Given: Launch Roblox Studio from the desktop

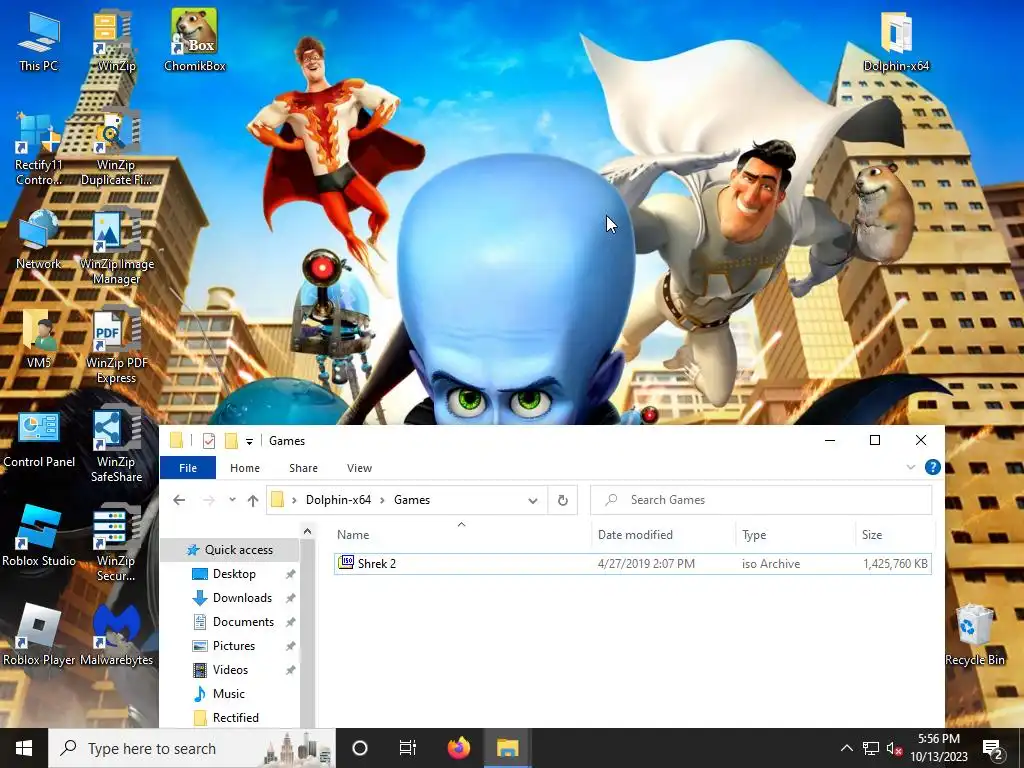Looking at the screenshot, I should (38, 537).
